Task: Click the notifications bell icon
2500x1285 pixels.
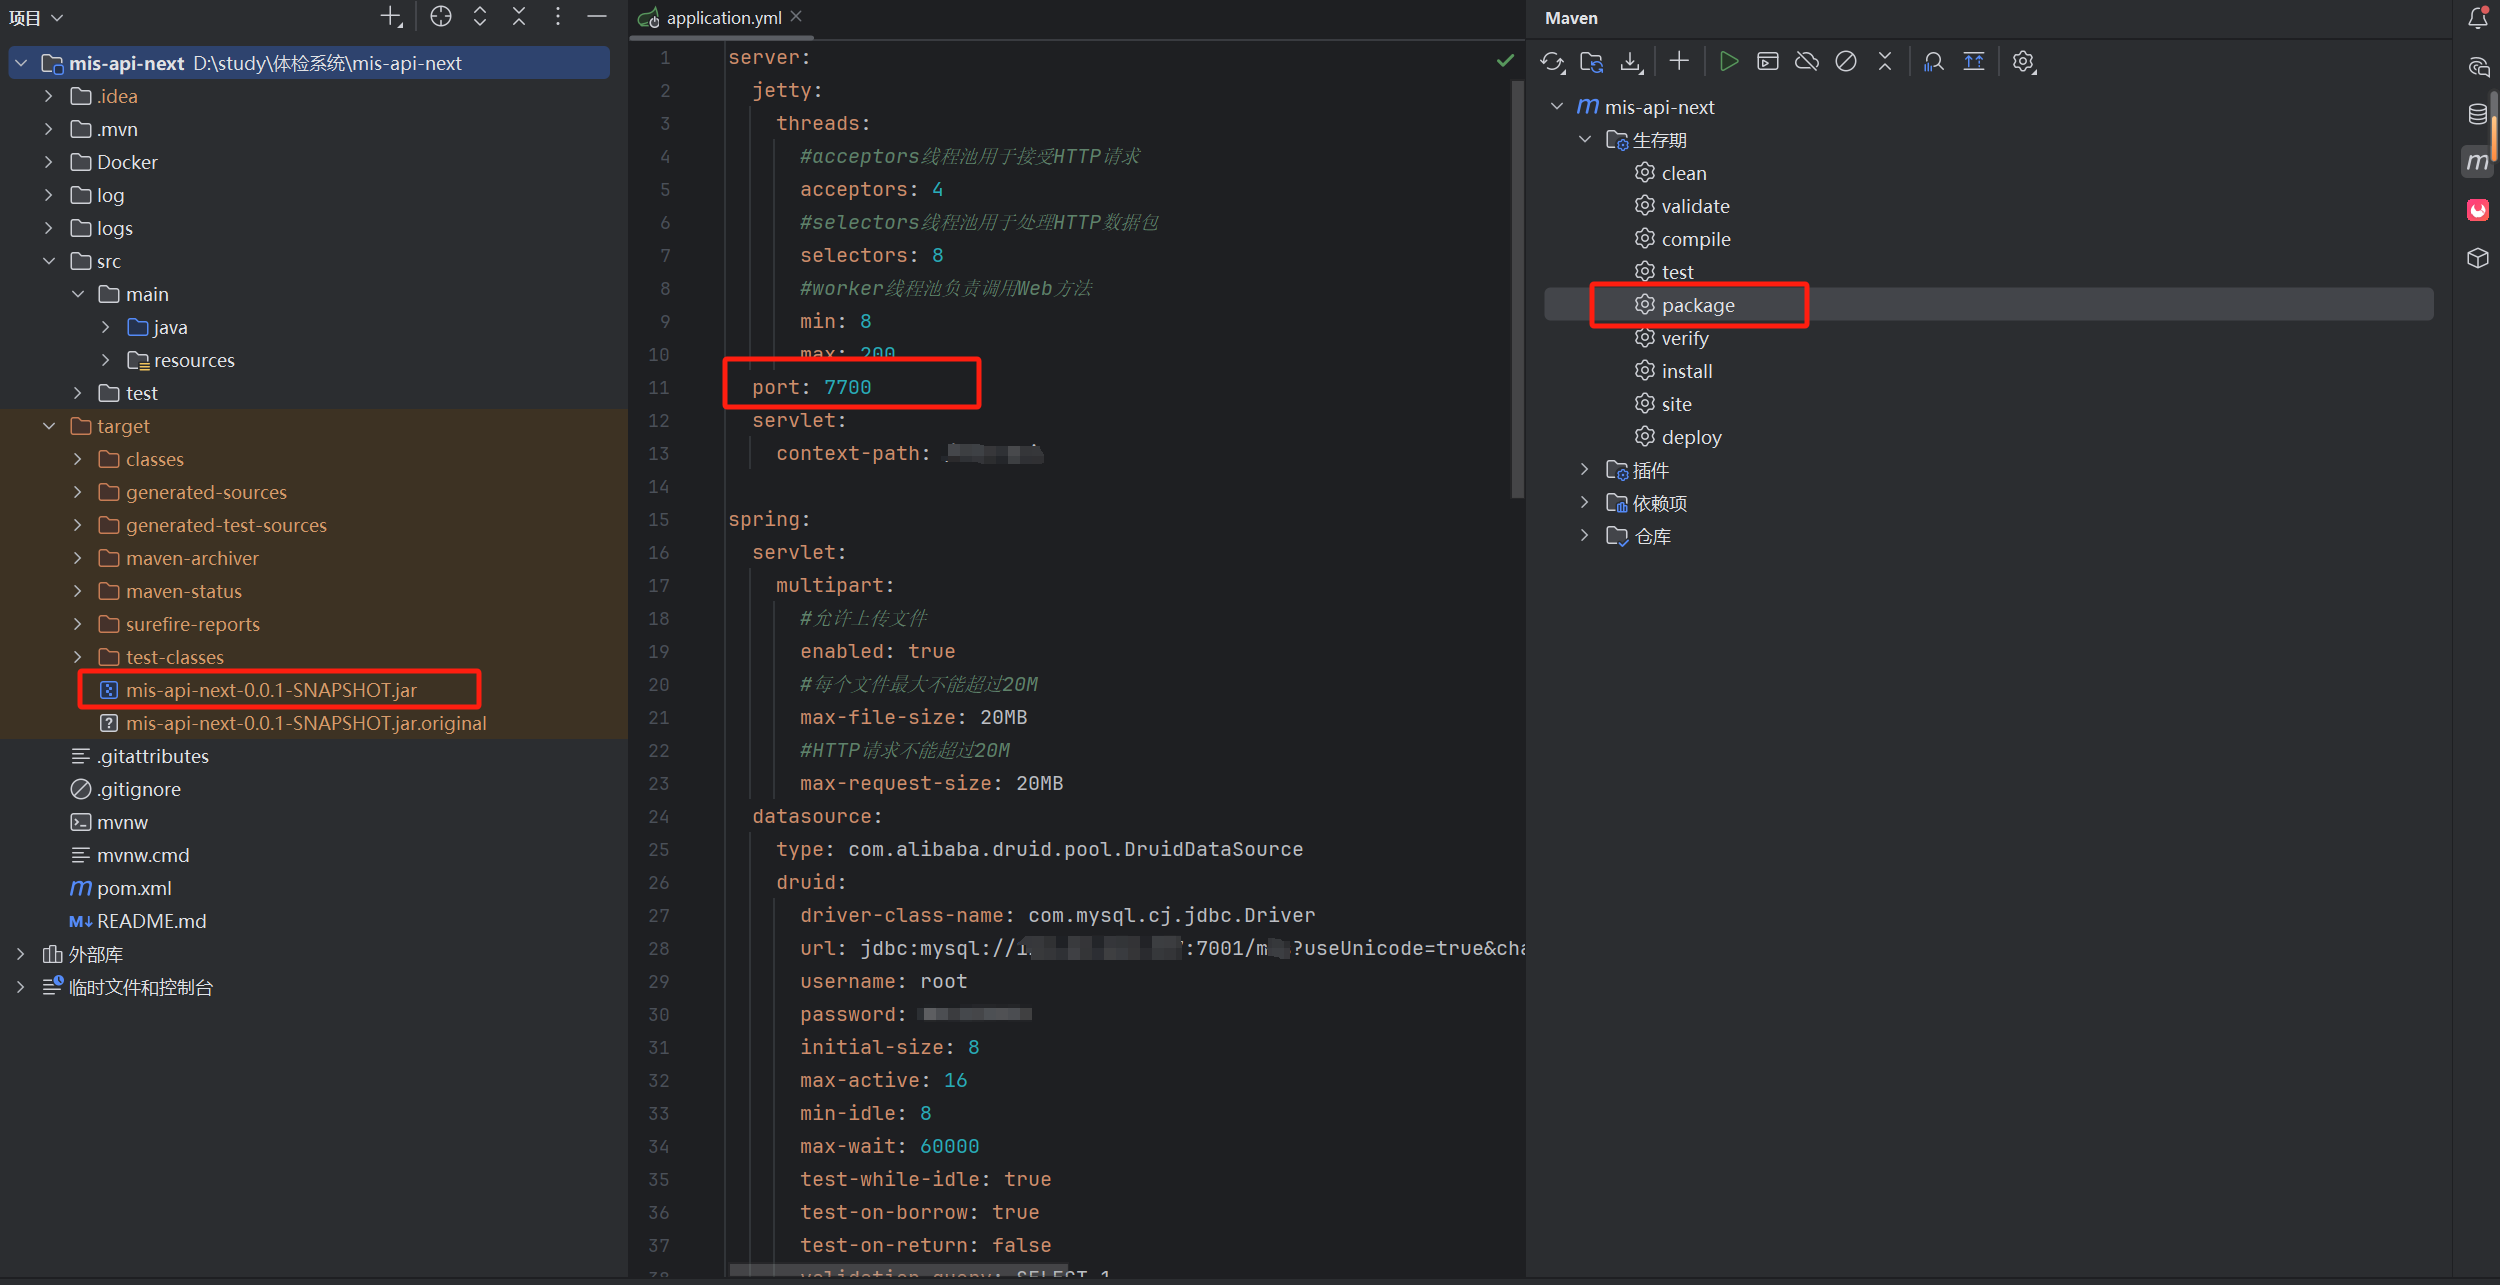Action: pos(2477,18)
